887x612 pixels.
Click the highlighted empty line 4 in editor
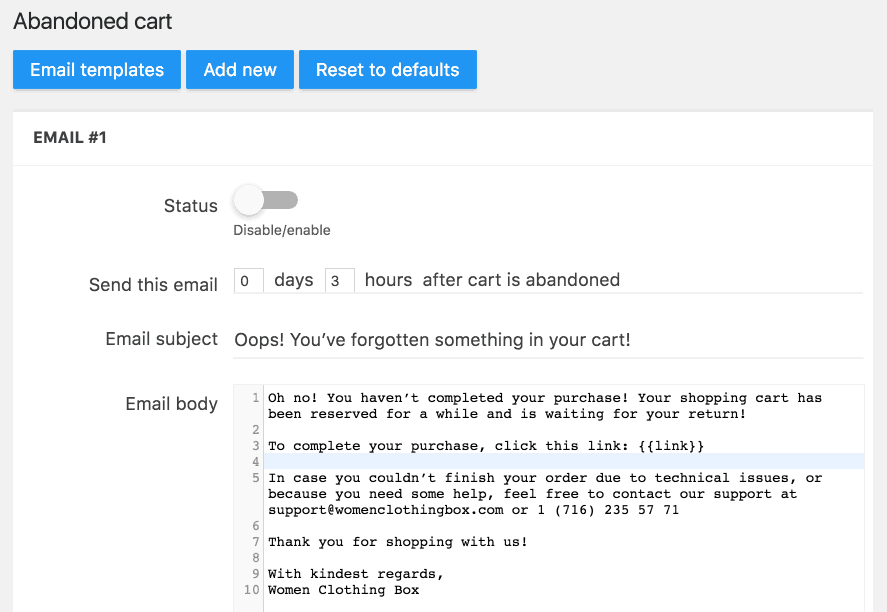click(563, 462)
